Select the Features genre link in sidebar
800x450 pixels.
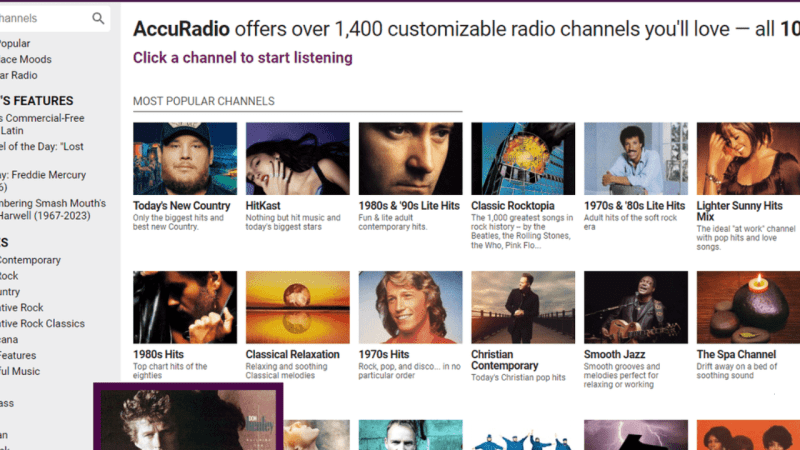pos(18,355)
